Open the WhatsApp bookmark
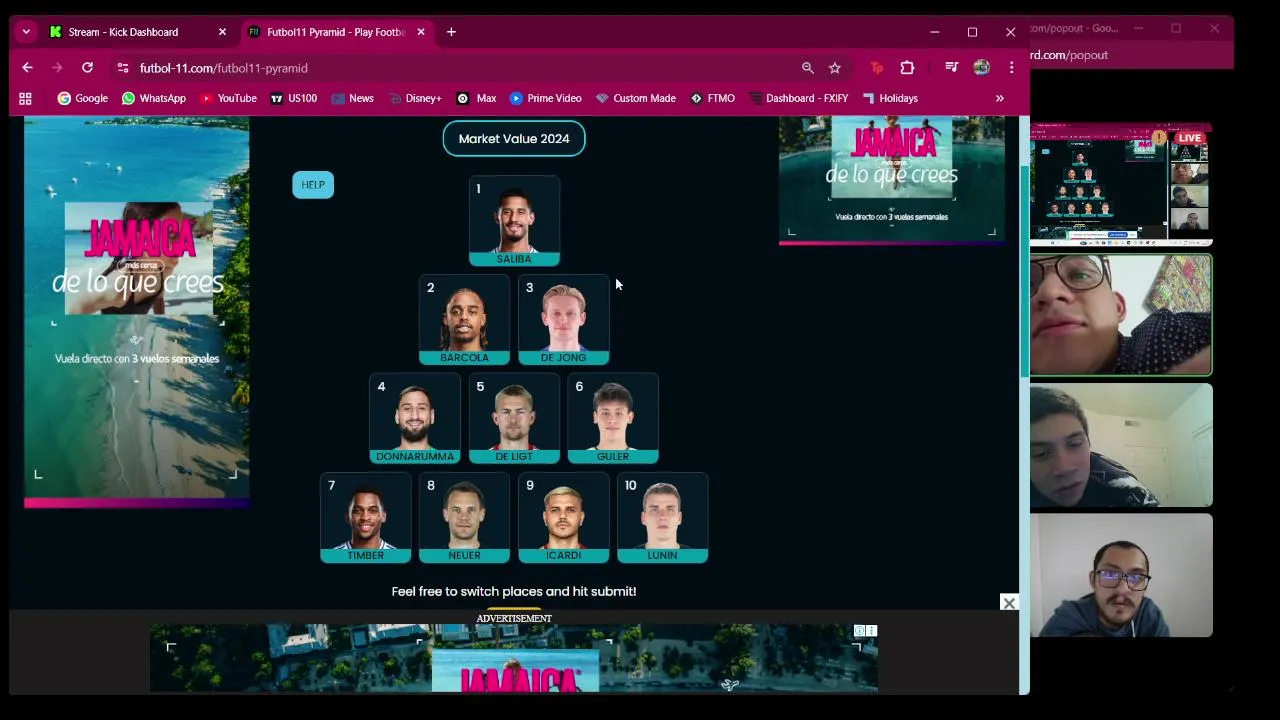The width and height of the screenshot is (1280, 720). 153,98
